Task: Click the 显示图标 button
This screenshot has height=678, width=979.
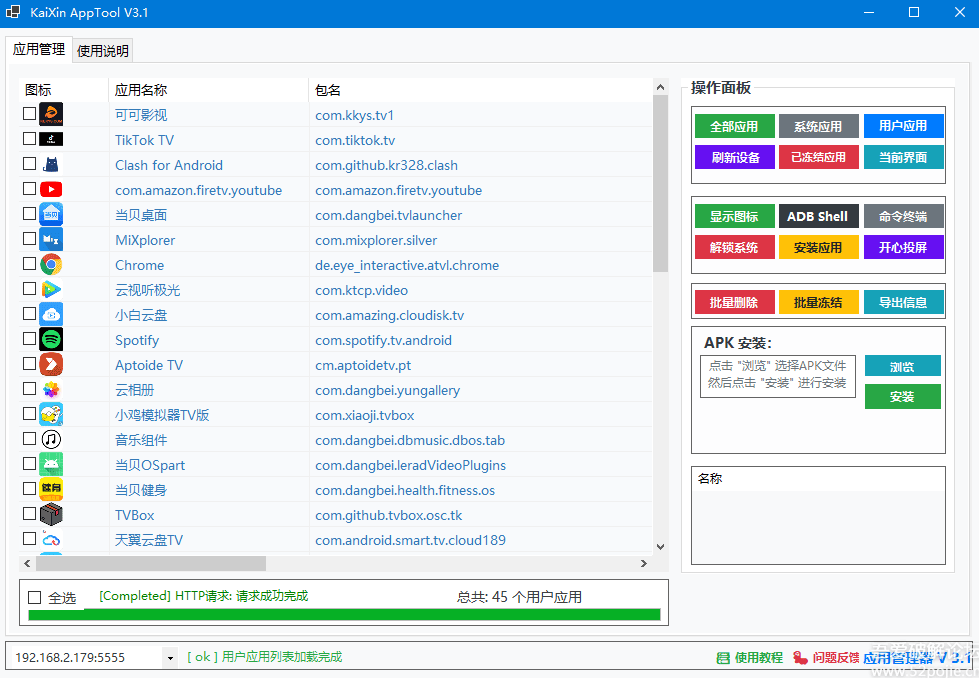Action: pos(734,216)
